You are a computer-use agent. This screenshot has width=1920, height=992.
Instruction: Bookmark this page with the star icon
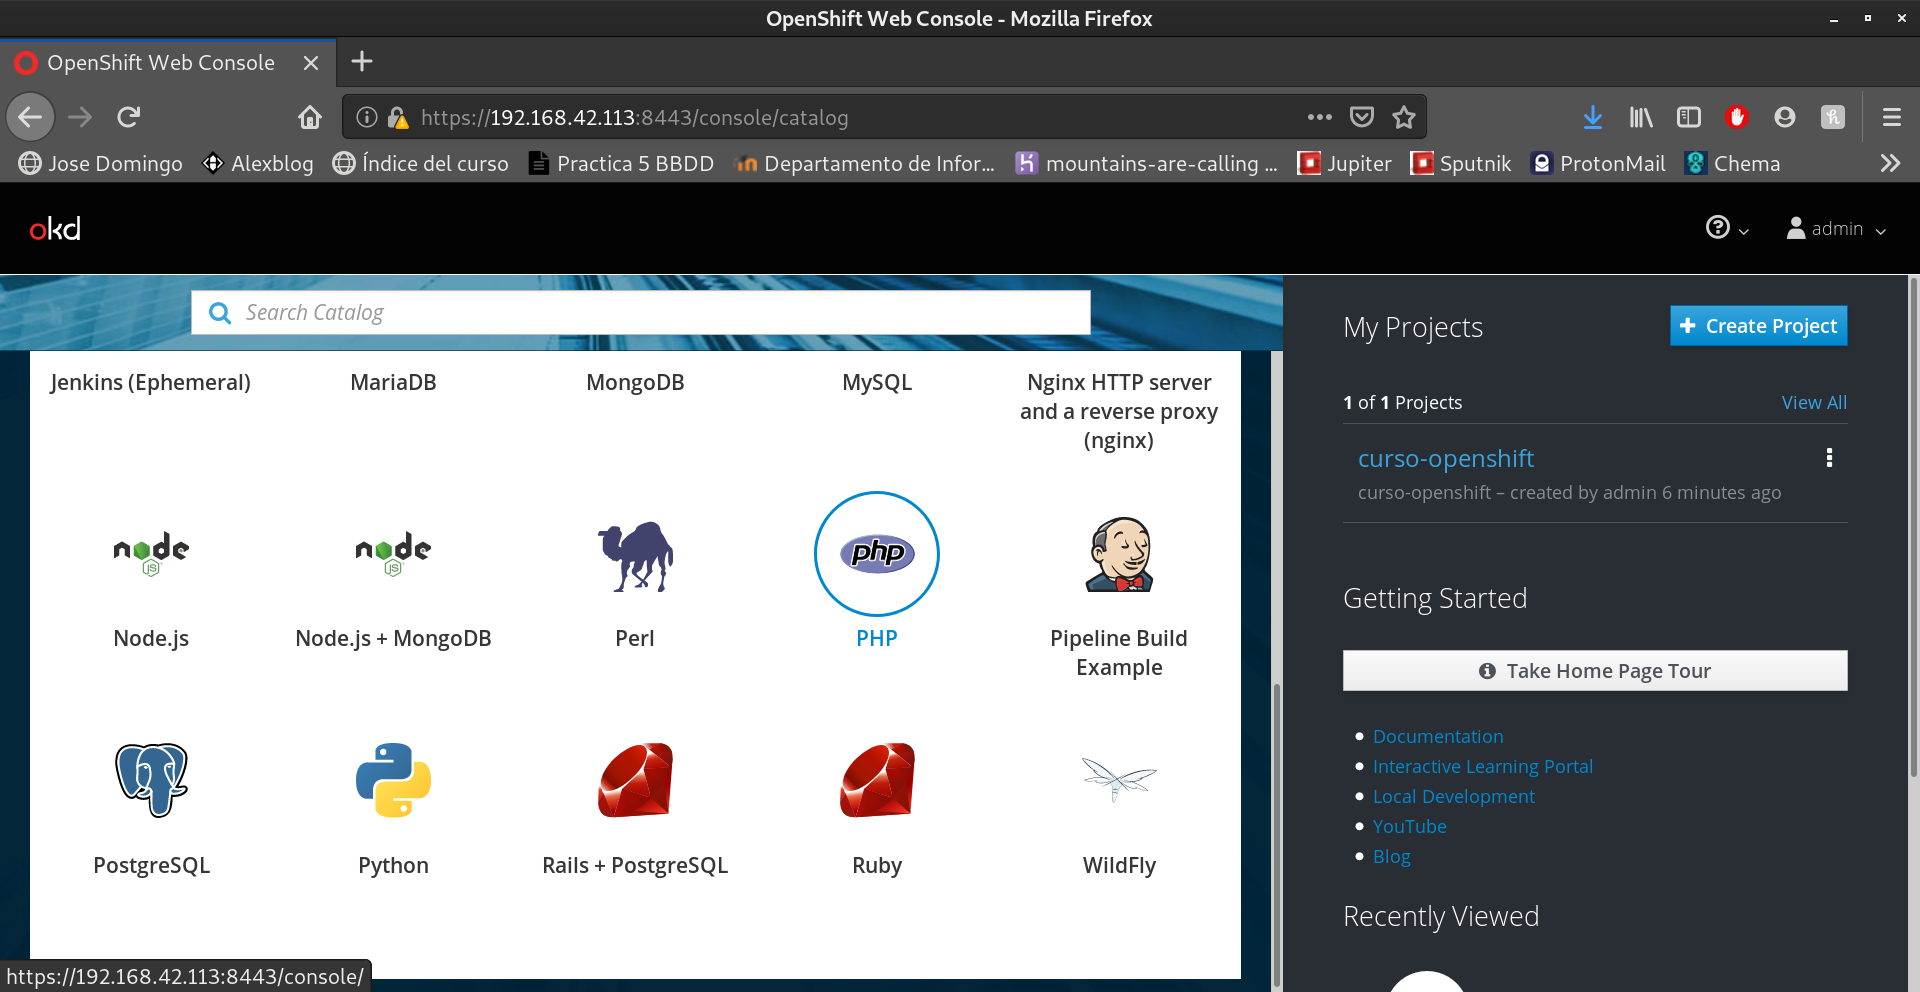coord(1404,118)
